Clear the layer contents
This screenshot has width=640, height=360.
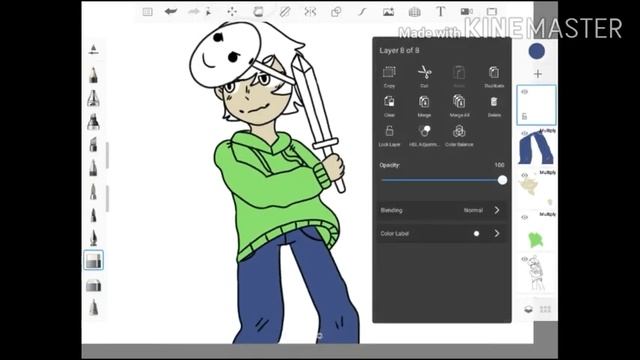coord(389,106)
